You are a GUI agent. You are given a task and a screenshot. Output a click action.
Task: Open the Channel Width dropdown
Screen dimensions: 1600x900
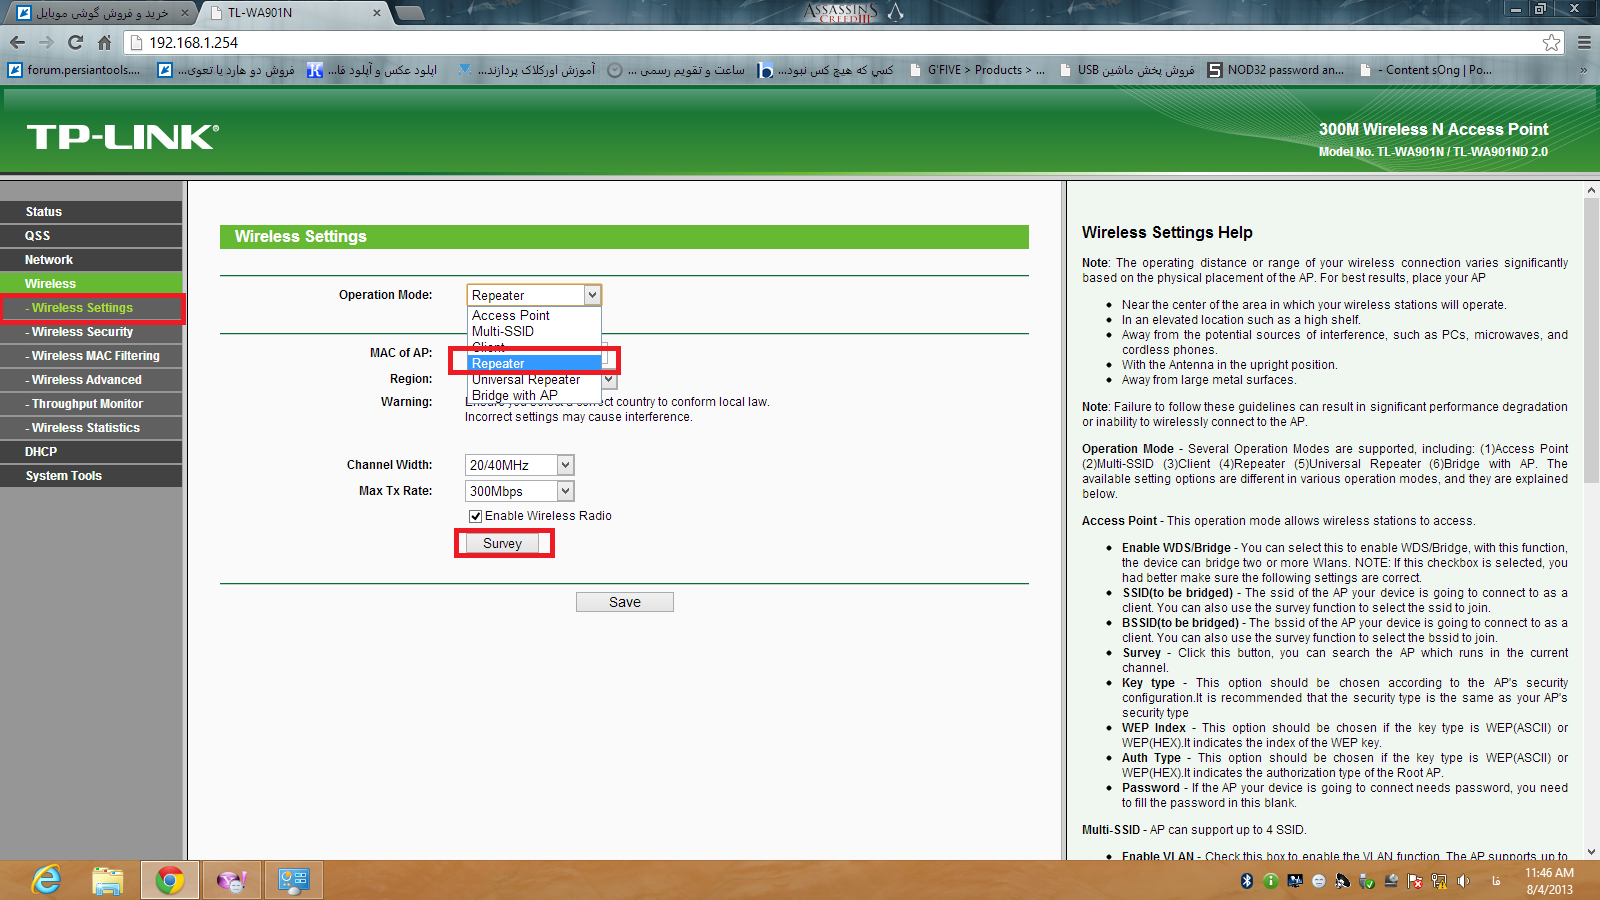click(x=520, y=465)
